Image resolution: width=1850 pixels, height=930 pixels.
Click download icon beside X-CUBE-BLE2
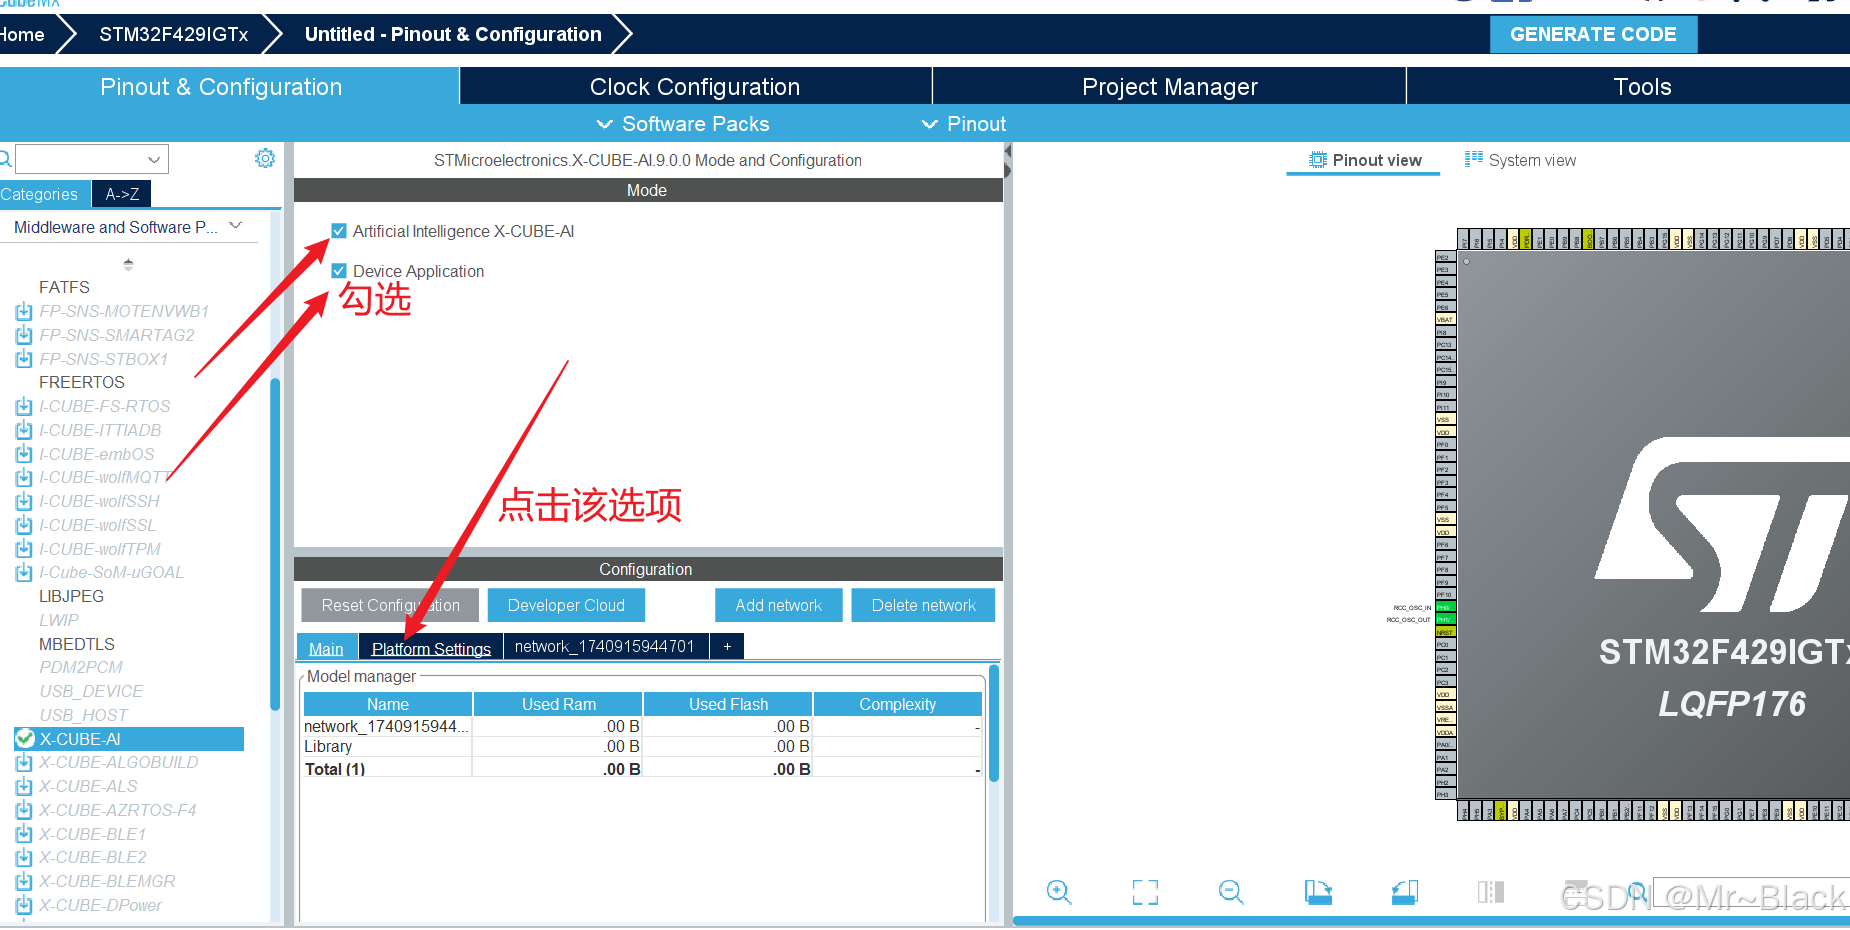coord(24,857)
